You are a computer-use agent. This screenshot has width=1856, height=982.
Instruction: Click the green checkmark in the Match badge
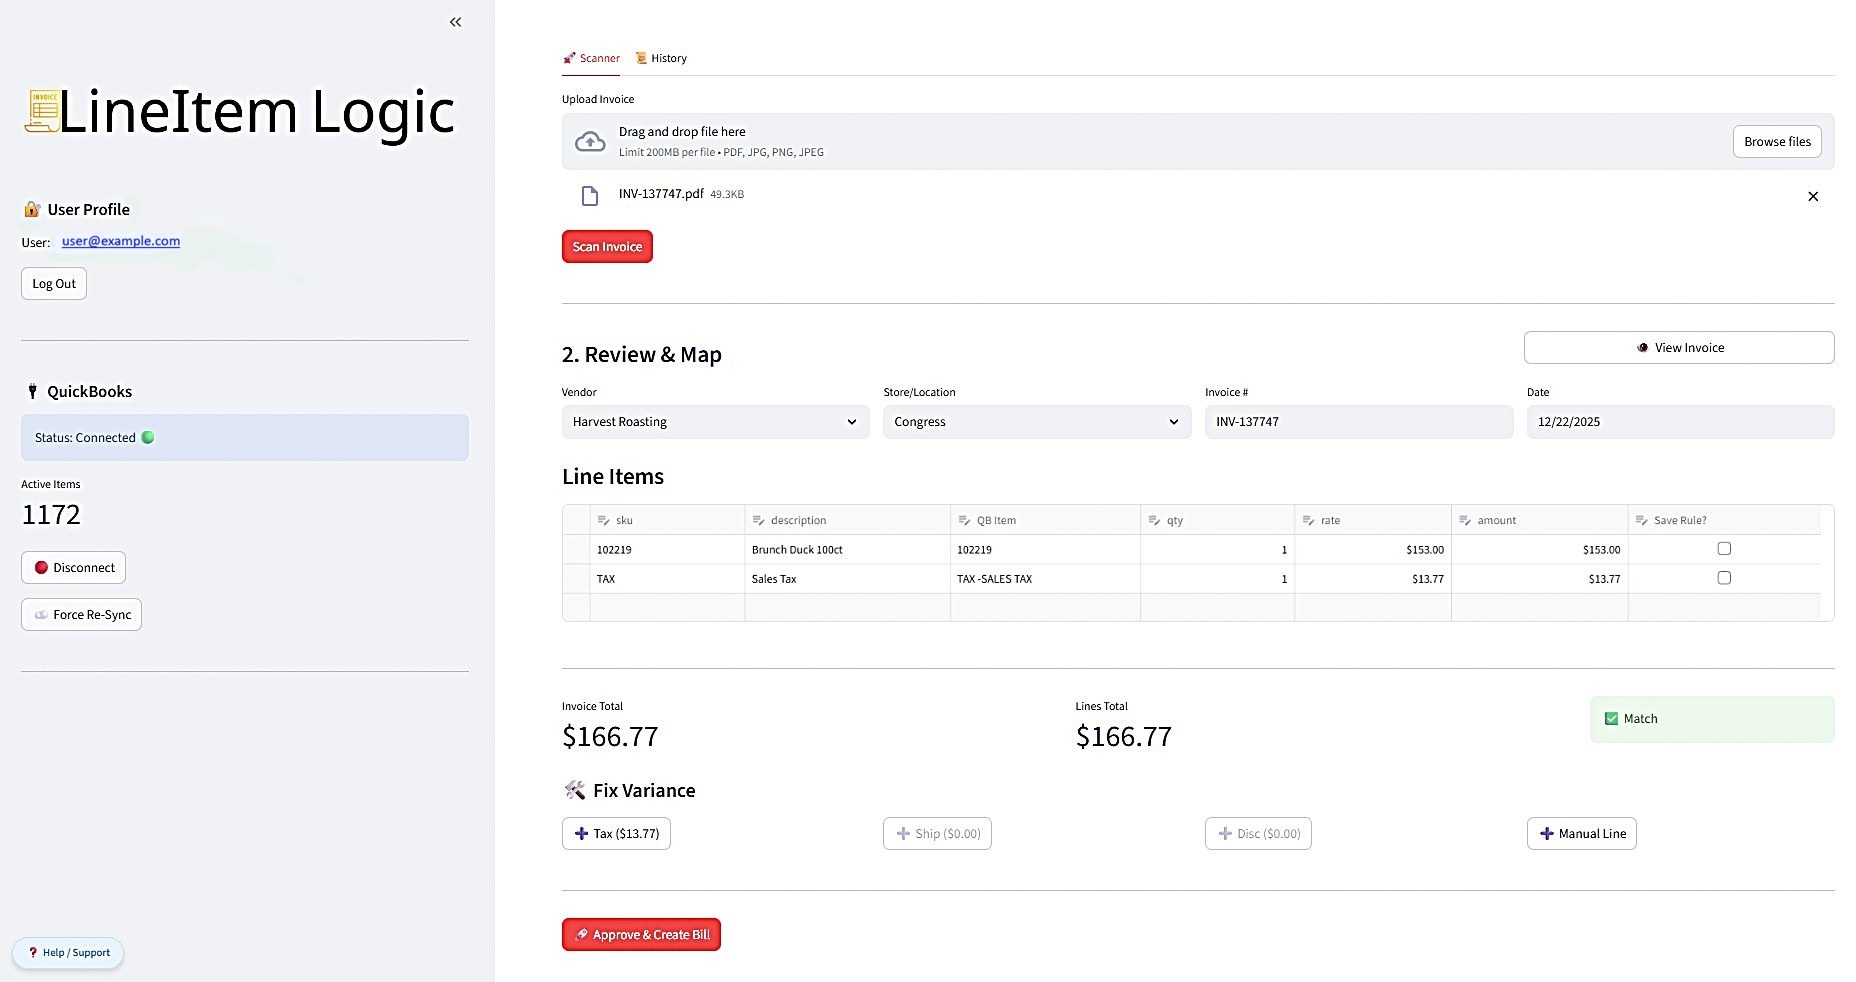1611,718
